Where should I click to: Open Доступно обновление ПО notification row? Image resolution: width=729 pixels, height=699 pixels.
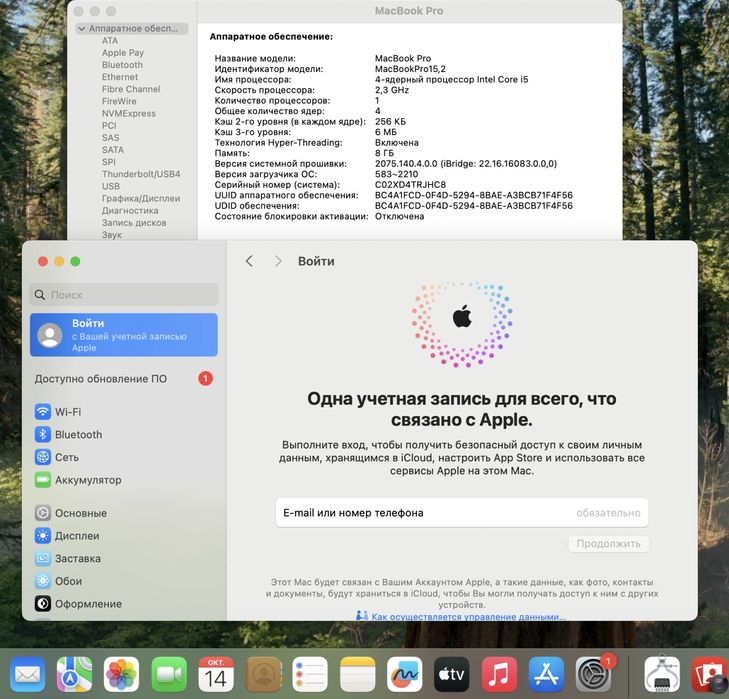(x=124, y=379)
